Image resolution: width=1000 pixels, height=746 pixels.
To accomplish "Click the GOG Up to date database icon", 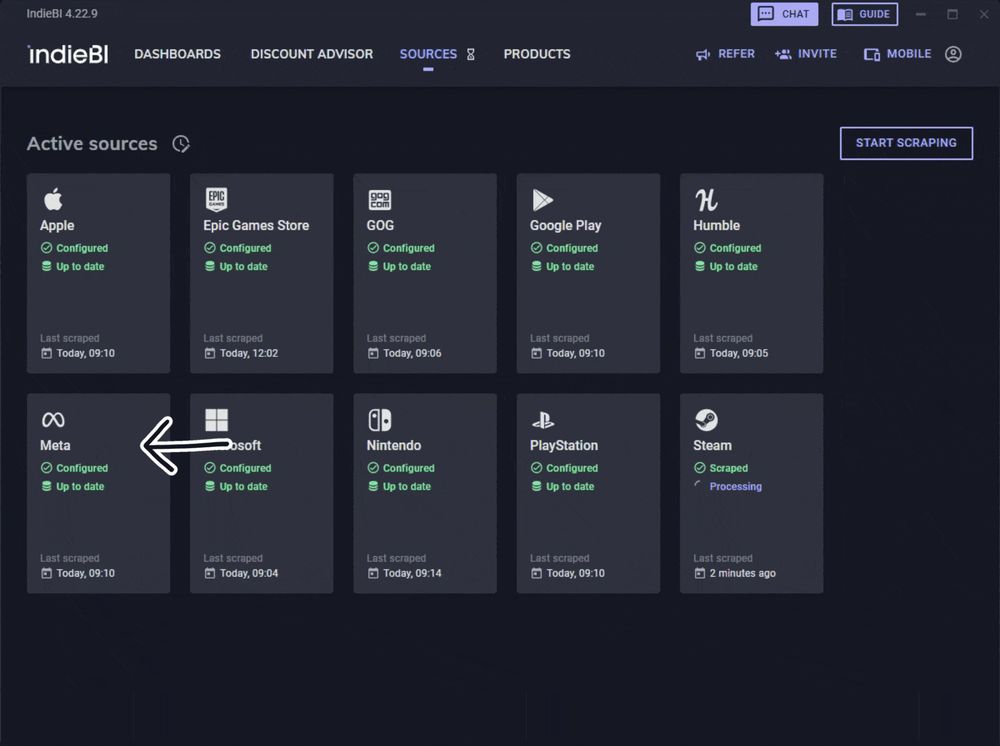I will click(373, 266).
